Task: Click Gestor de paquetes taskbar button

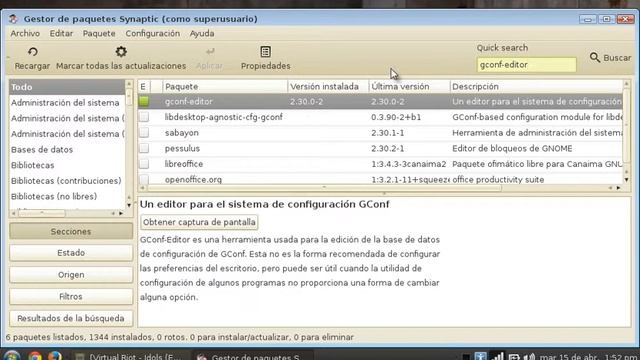Action: point(253,356)
